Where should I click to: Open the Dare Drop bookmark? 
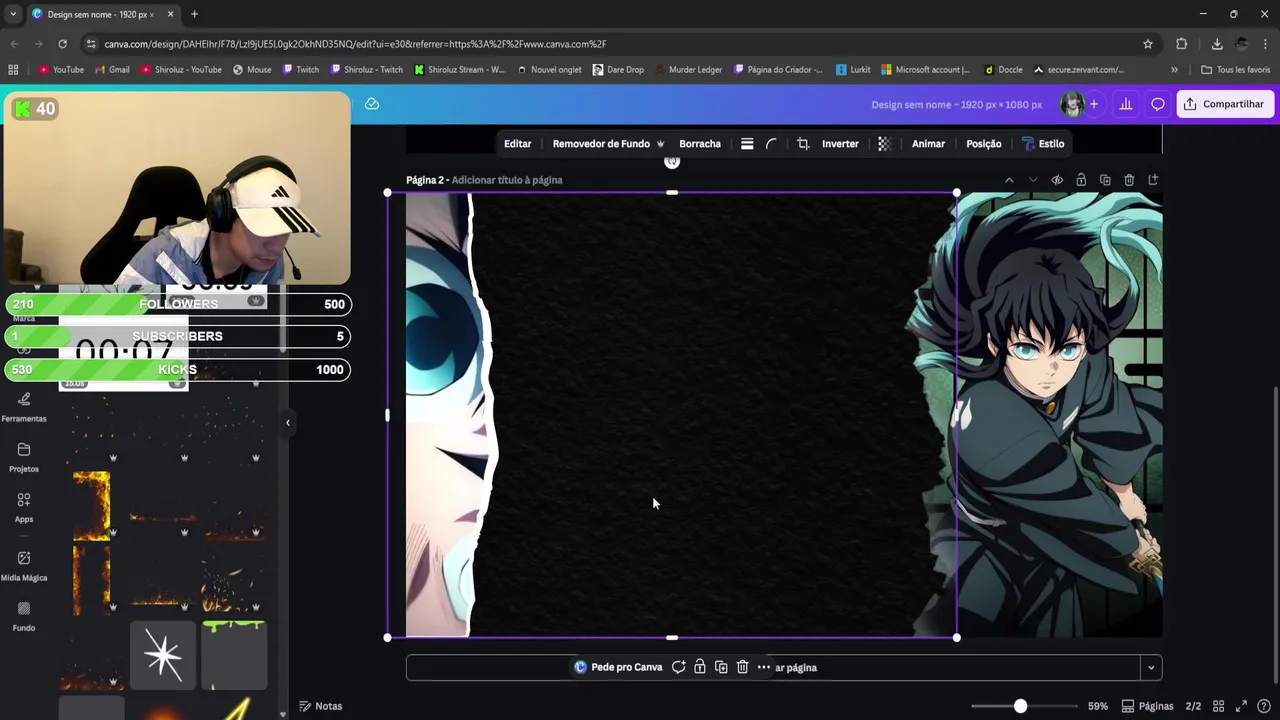(618, 70)
